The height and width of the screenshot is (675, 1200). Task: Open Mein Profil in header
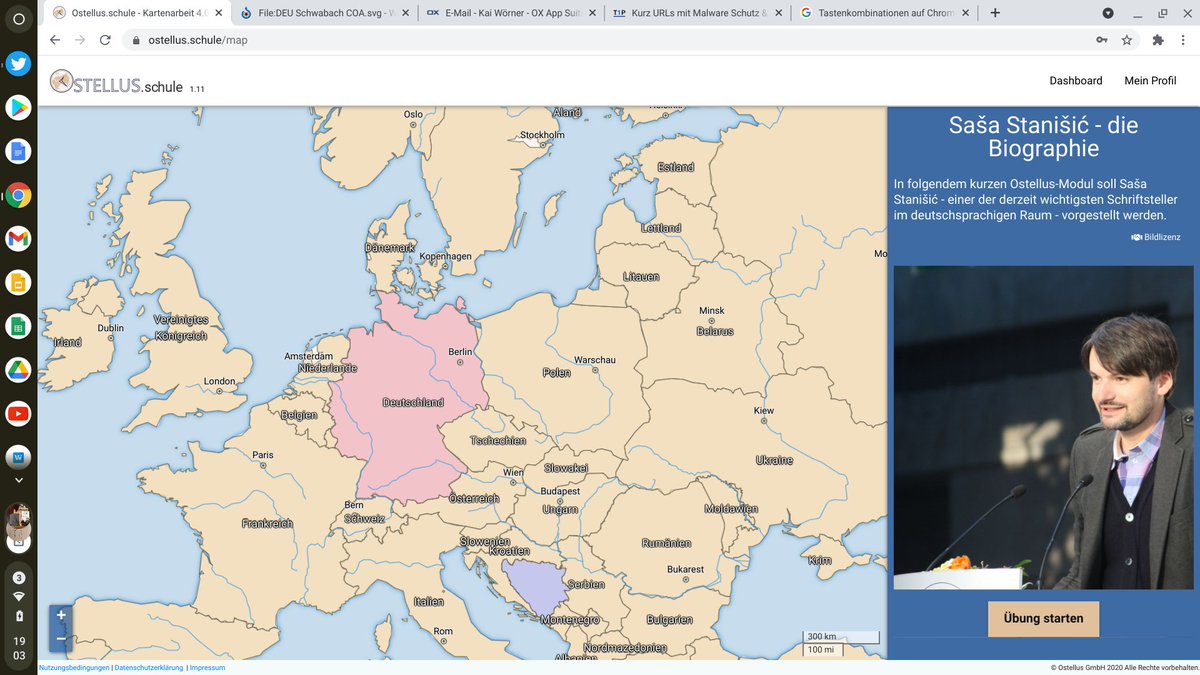pyautogui.click(x=1150, y=81)
